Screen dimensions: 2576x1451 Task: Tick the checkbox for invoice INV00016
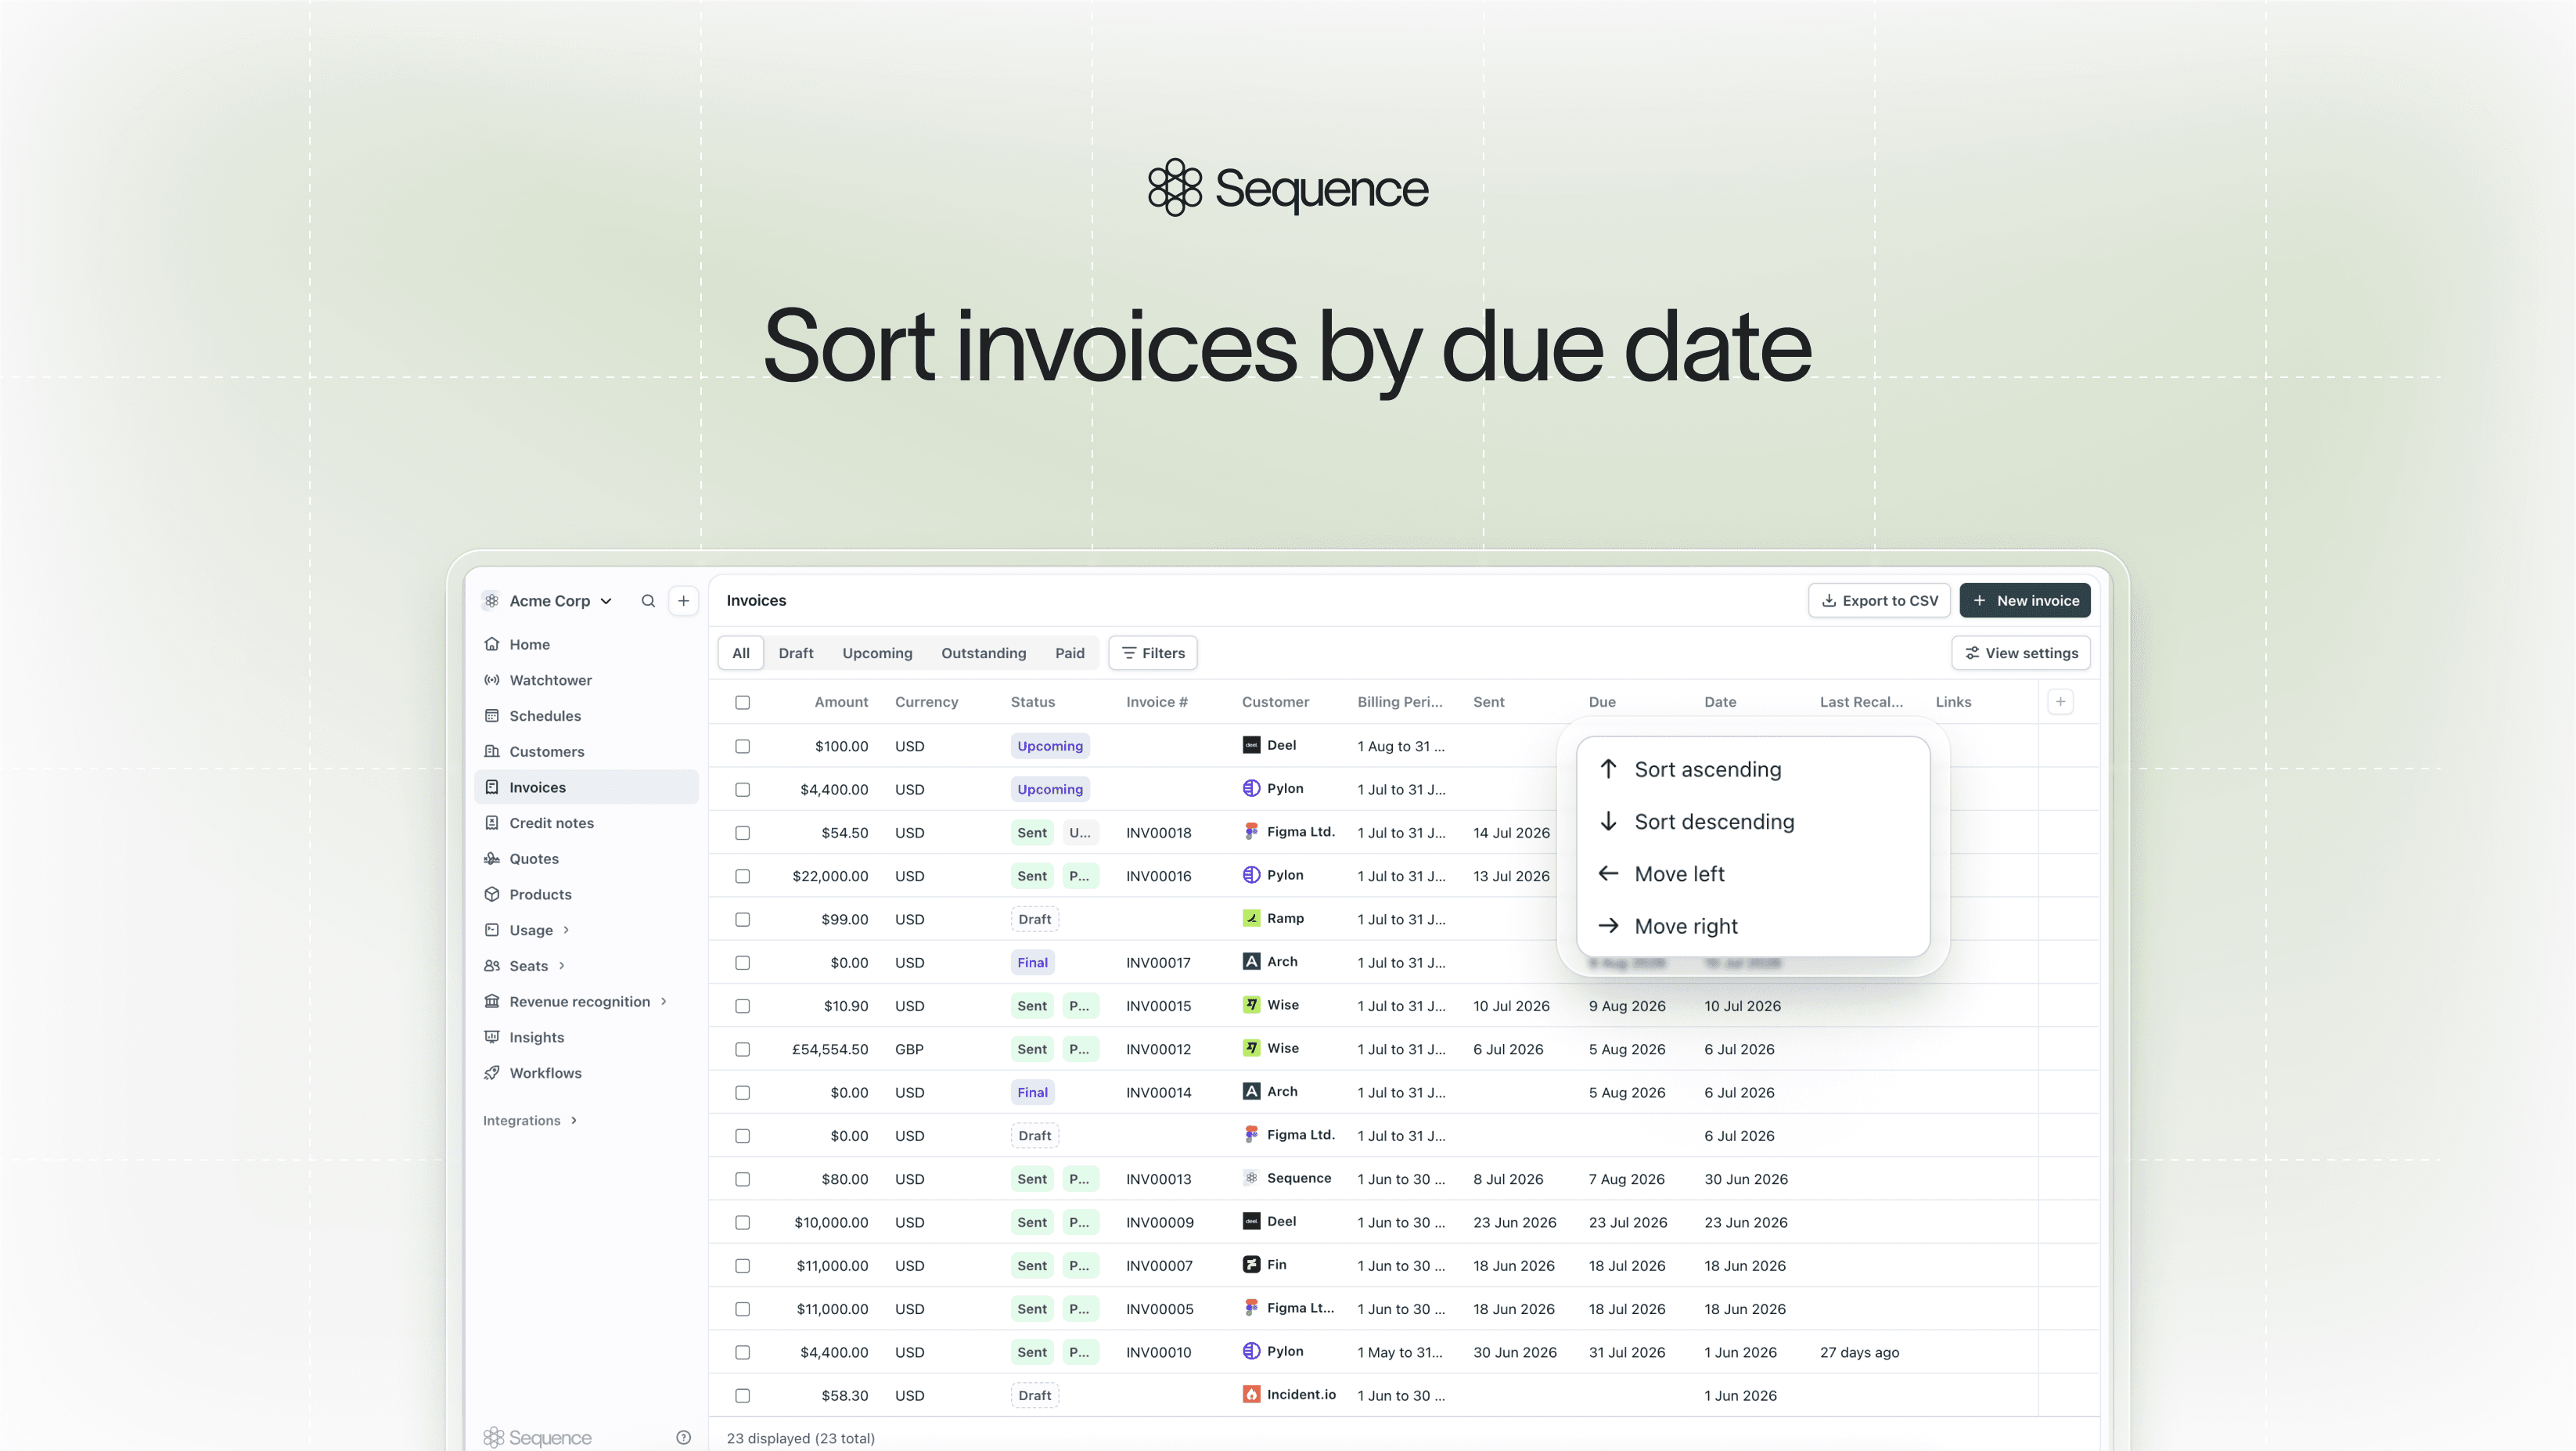pos(742,876)
